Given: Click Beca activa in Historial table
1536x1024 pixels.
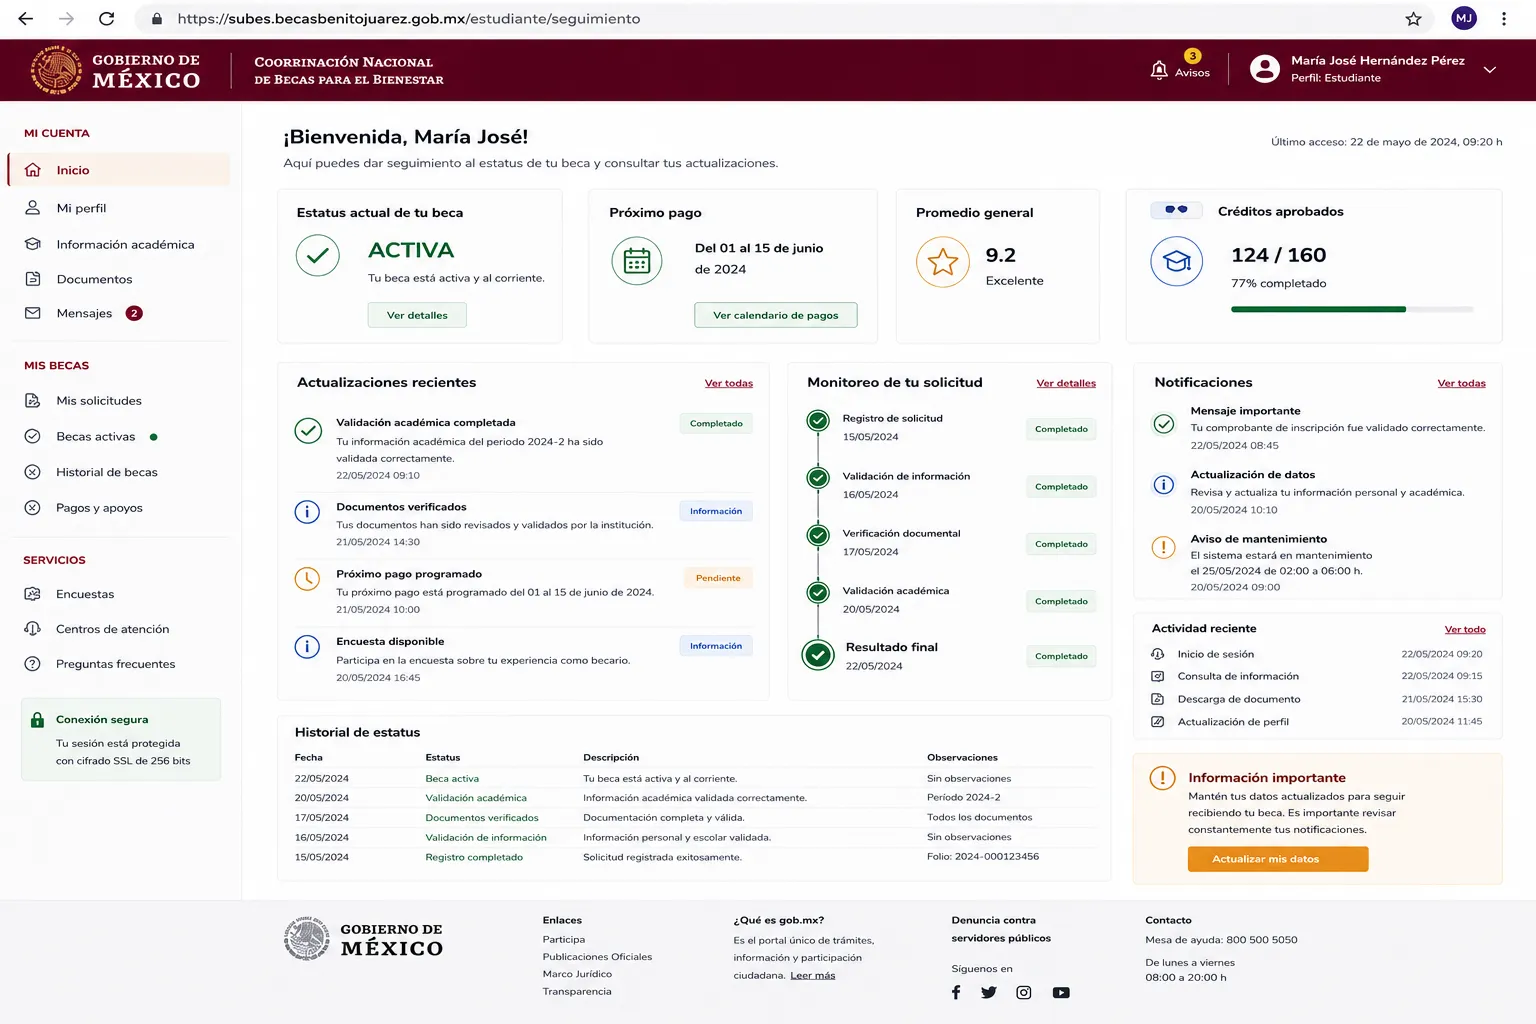Looking at the screenshot, I should coord(452,779).
